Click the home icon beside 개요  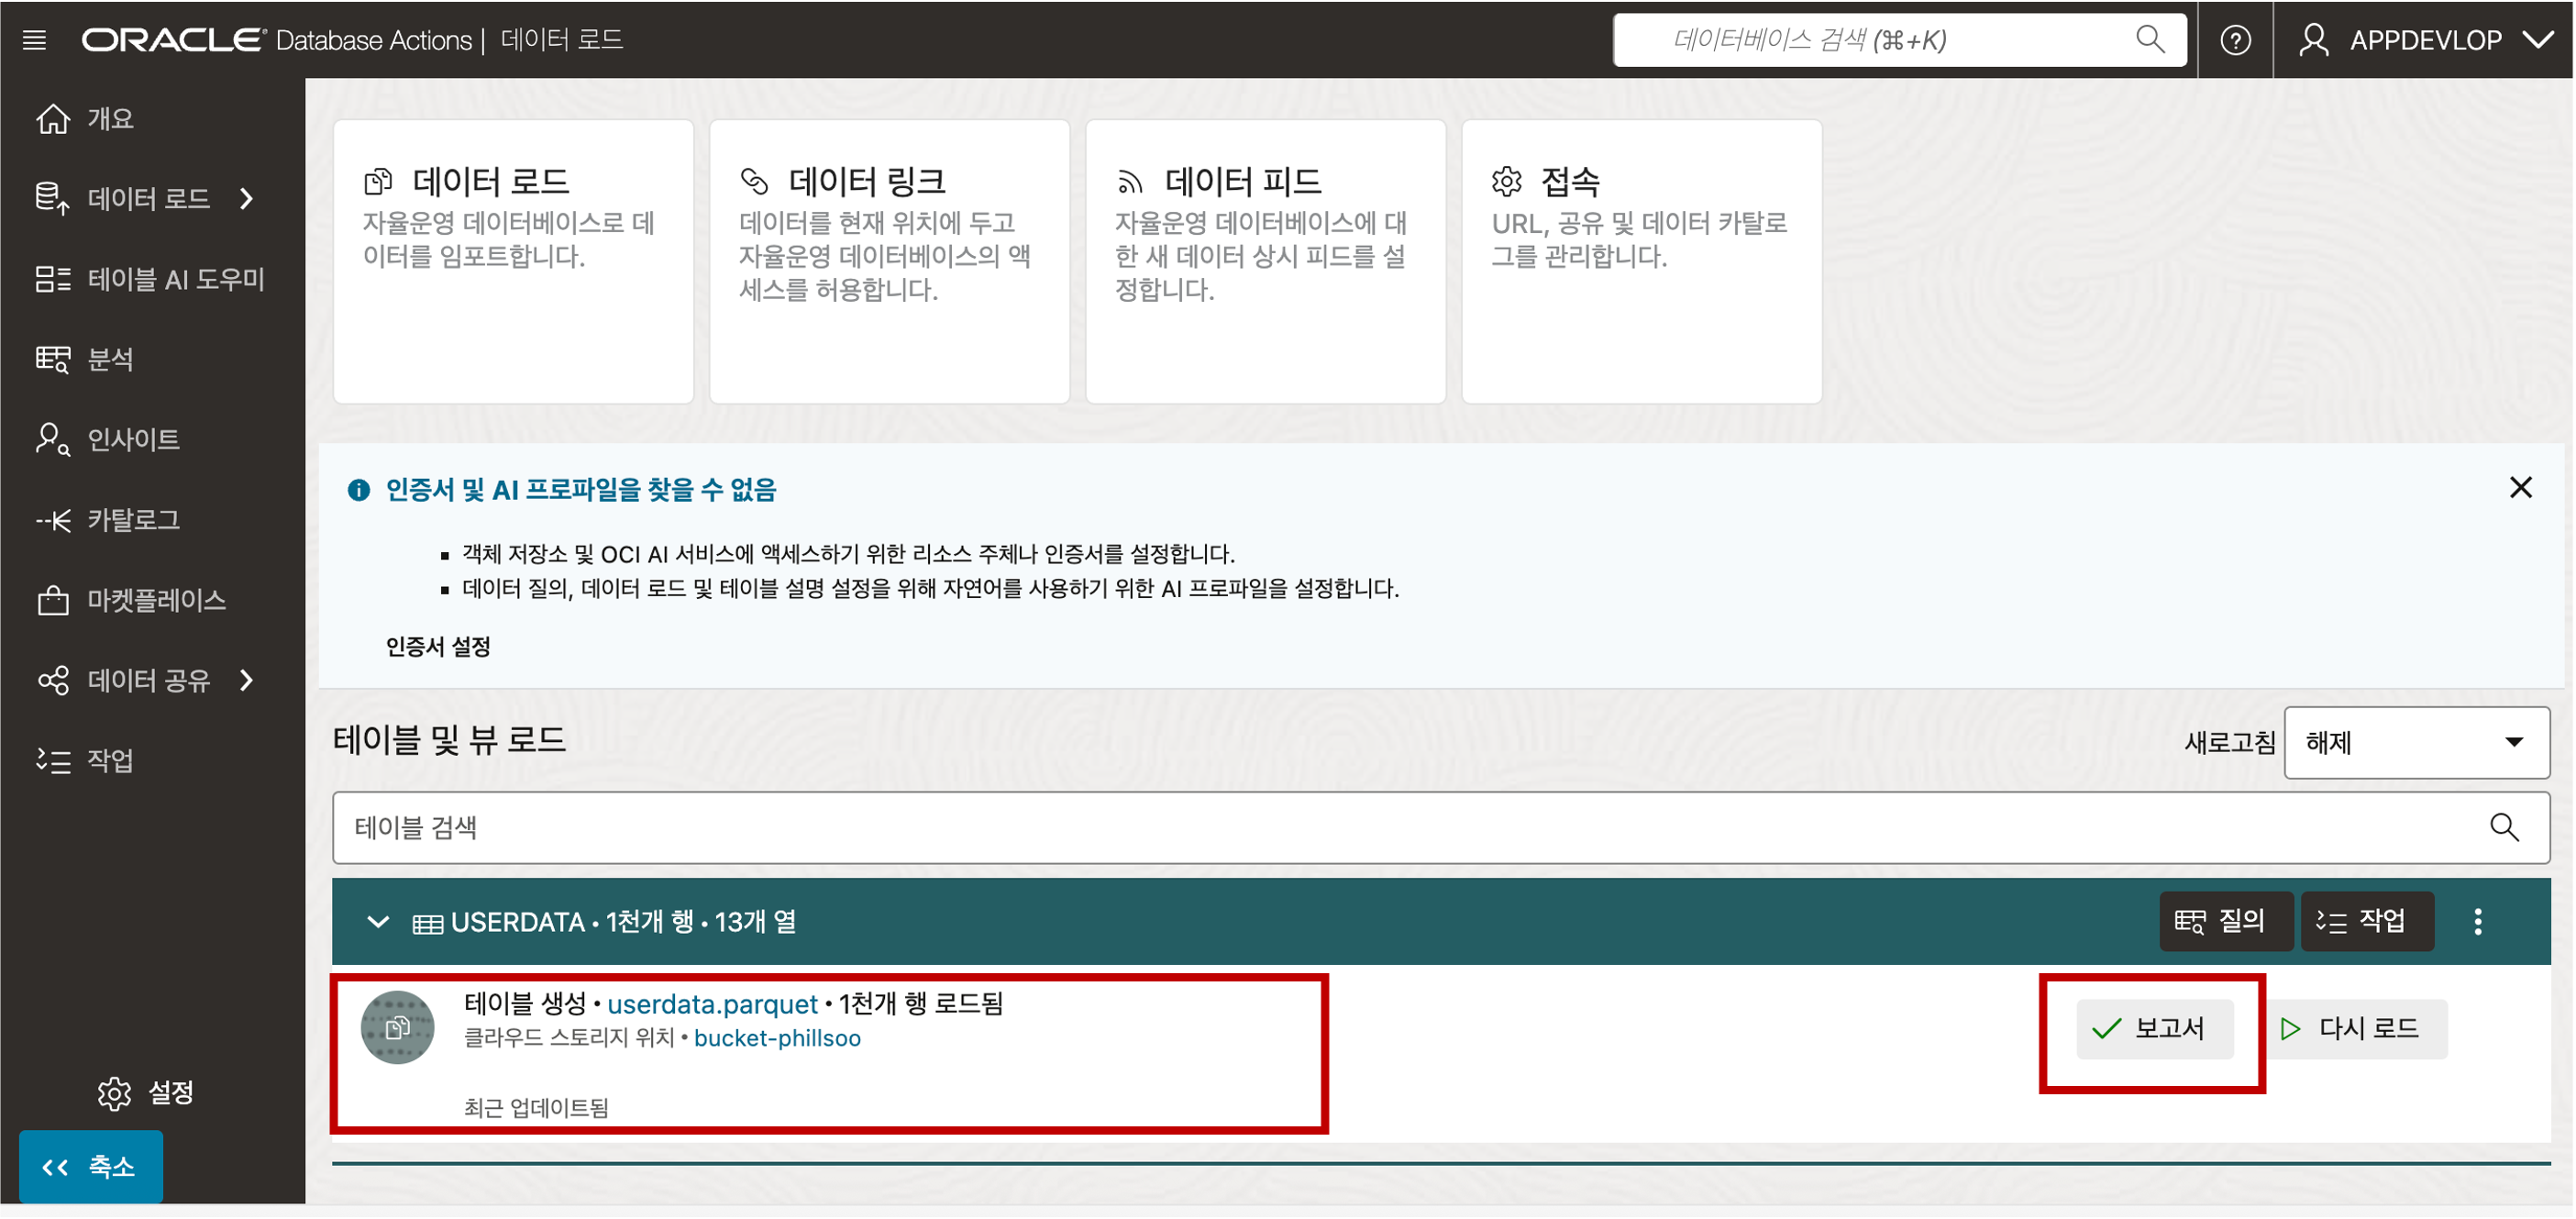(x=53, y=119)
